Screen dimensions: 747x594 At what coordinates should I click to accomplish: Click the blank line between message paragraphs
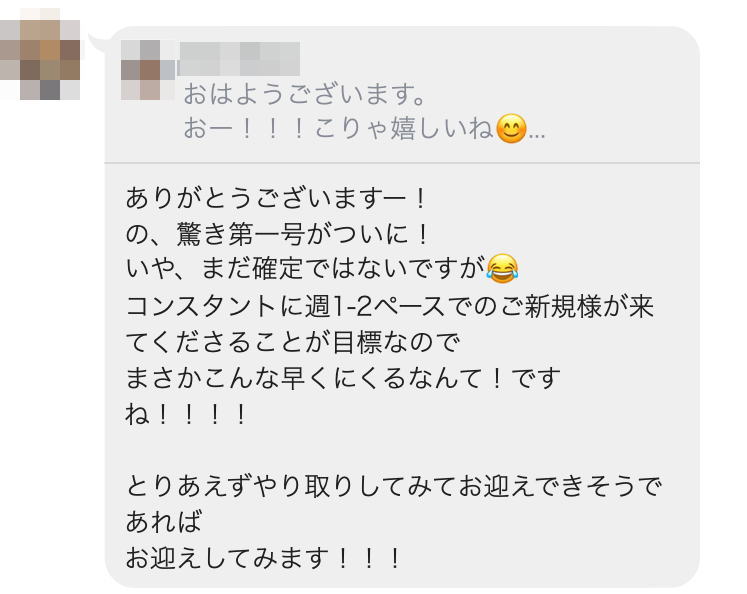pyautogui.click(x=400, y=450)
